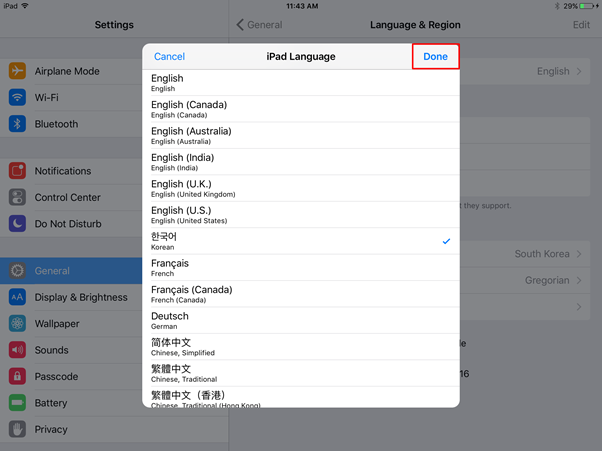Viewport: 602px width, 451px height.
Task: Open Passcode settings
Action: pyautogui.click(x=71, y=377)
